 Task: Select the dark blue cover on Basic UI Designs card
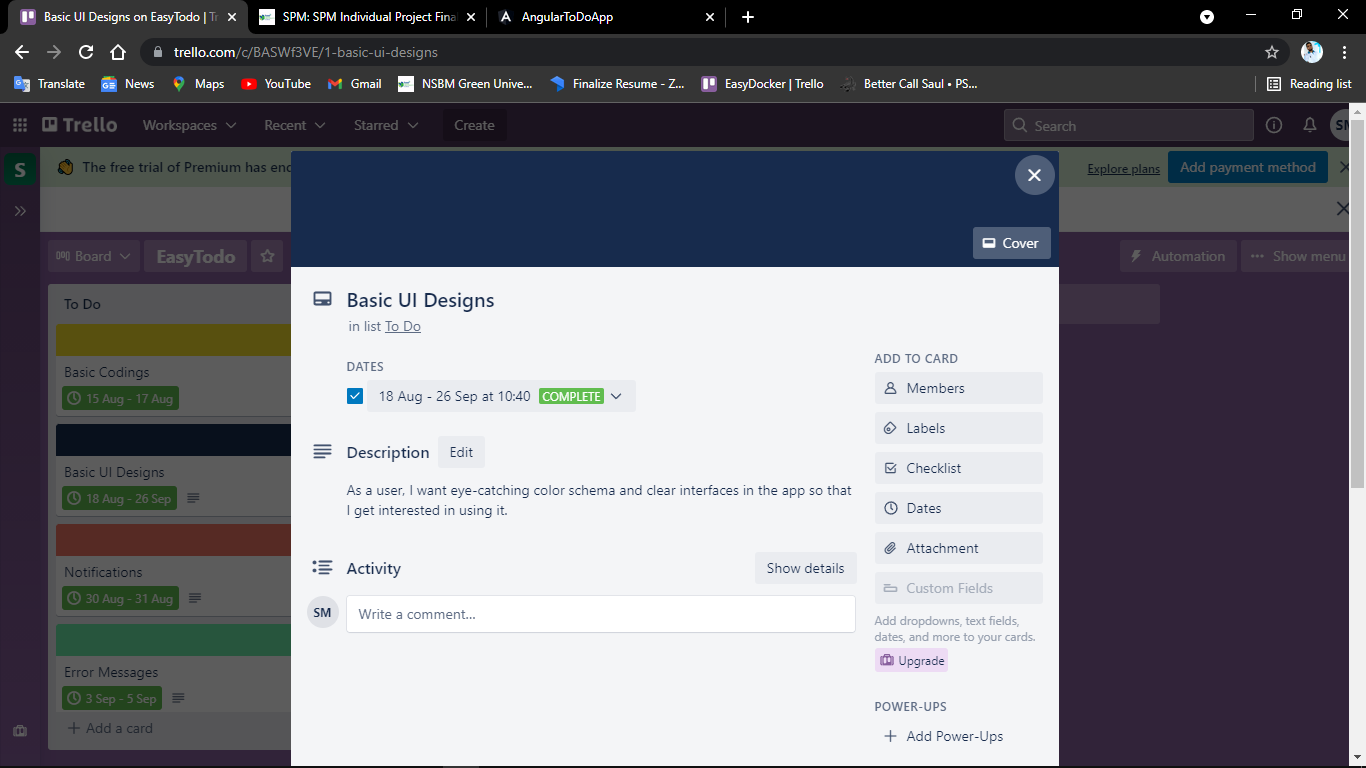173,440
